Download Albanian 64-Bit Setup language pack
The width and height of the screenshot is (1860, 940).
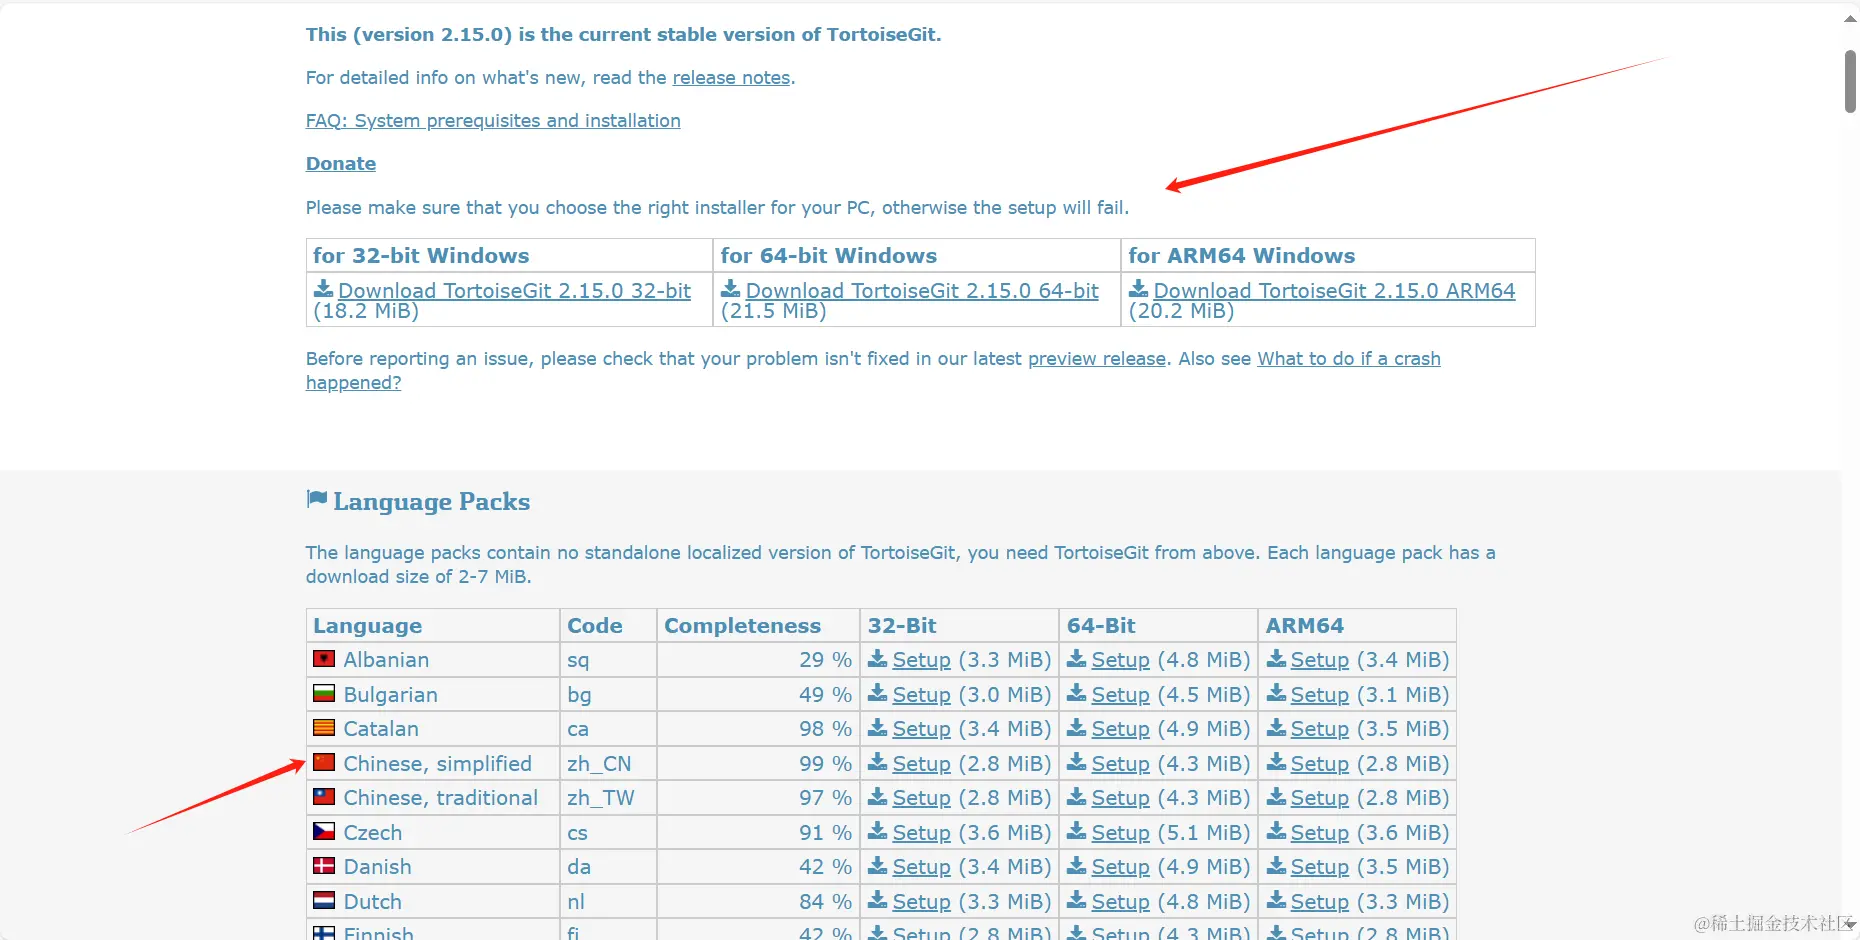pyautogui.click(x=1120, y=660)
